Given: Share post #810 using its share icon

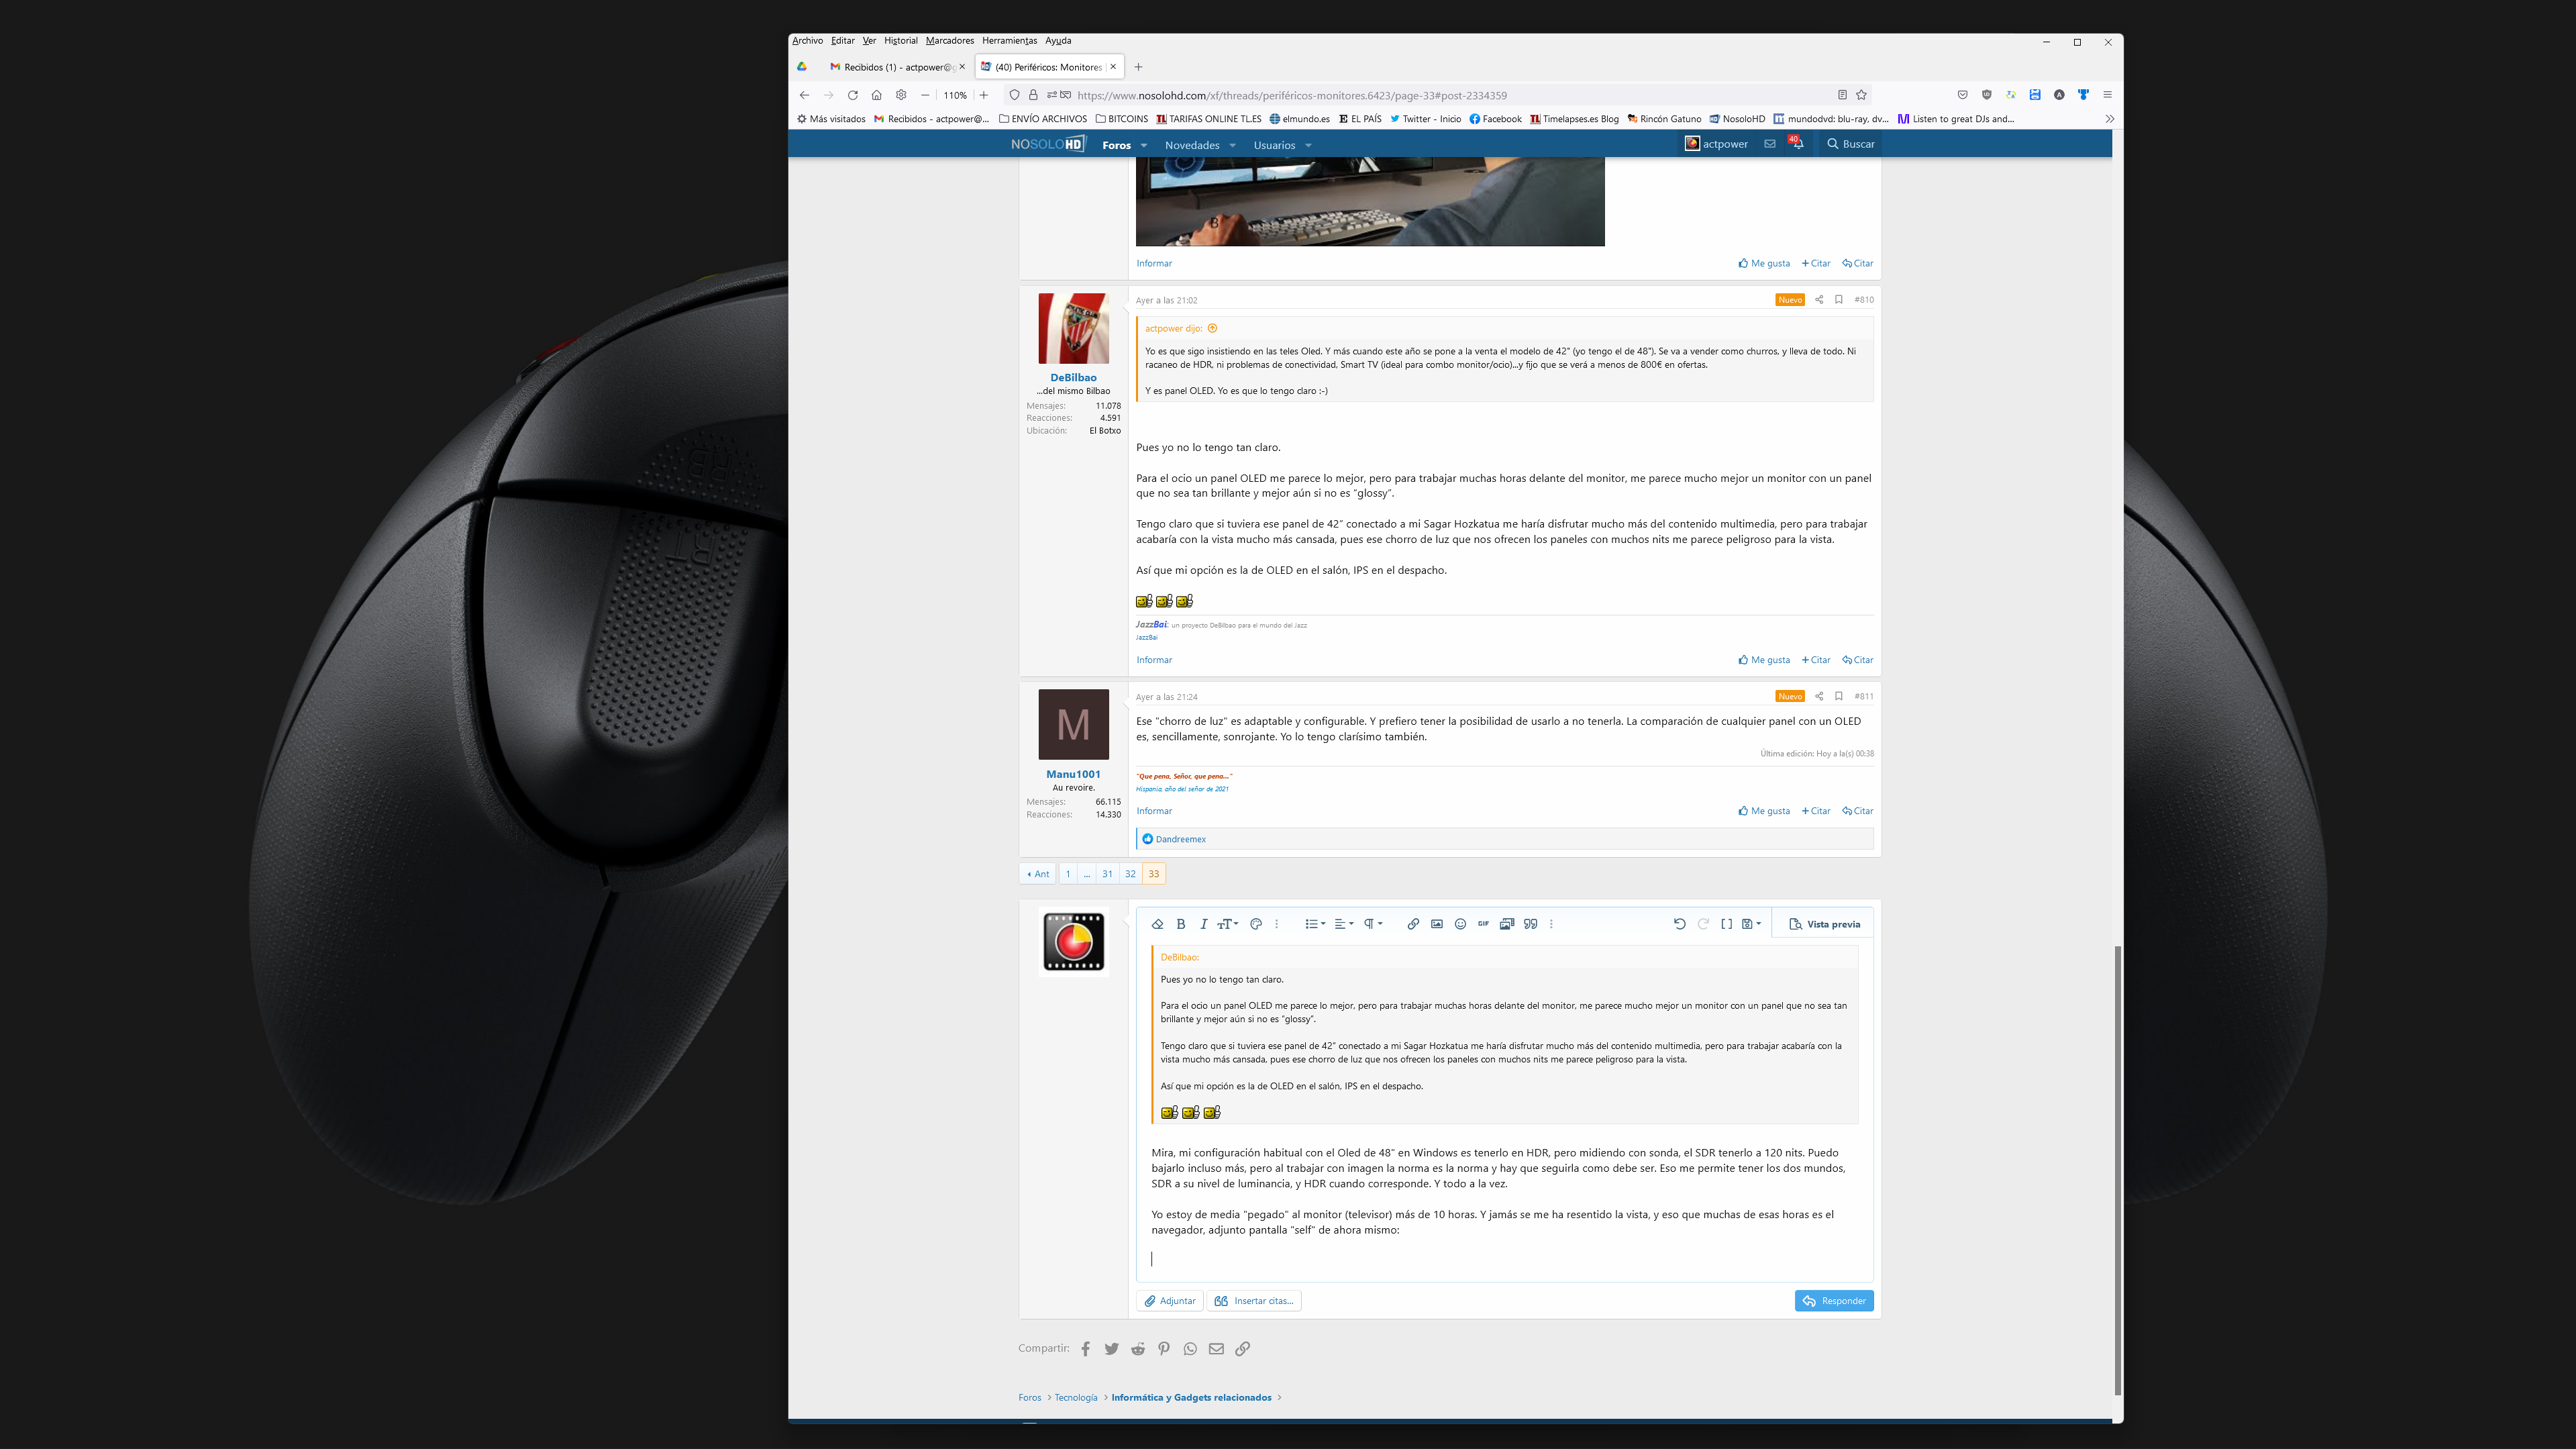Looking at the screenshot, I should pyautogui.click(x=1819, y=300).
